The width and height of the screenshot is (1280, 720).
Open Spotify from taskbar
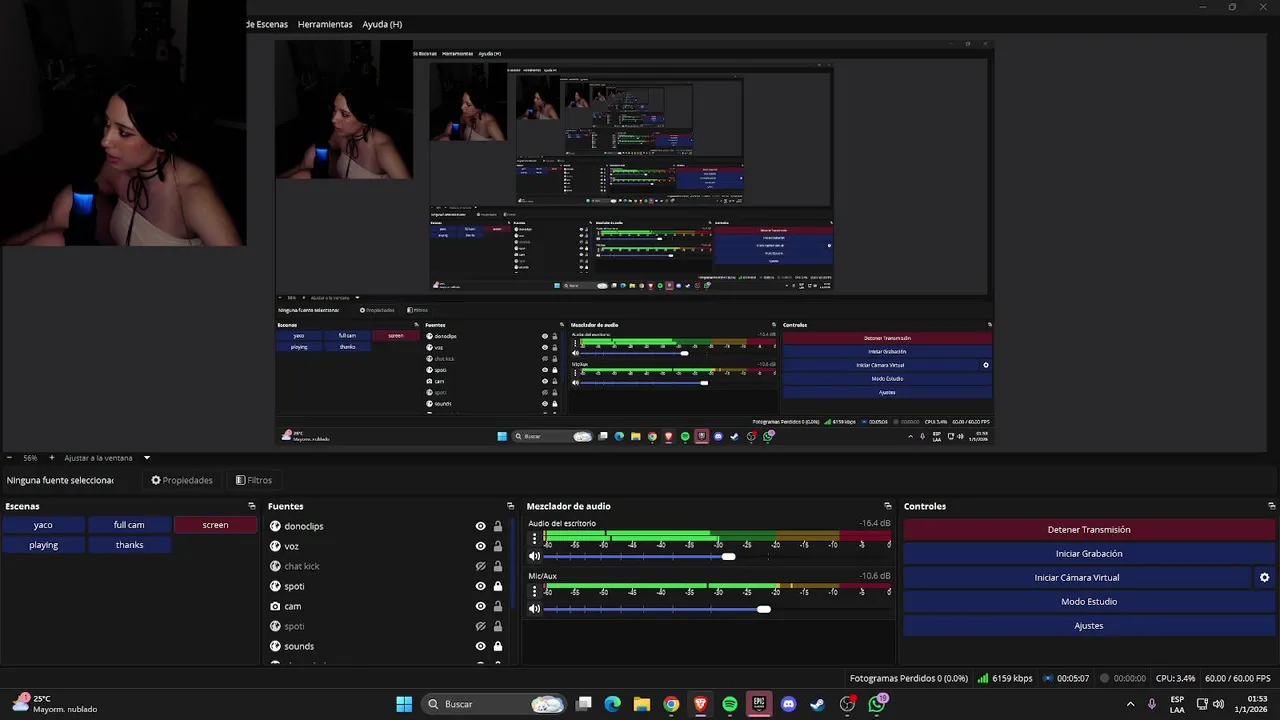(x=730, y=704)
